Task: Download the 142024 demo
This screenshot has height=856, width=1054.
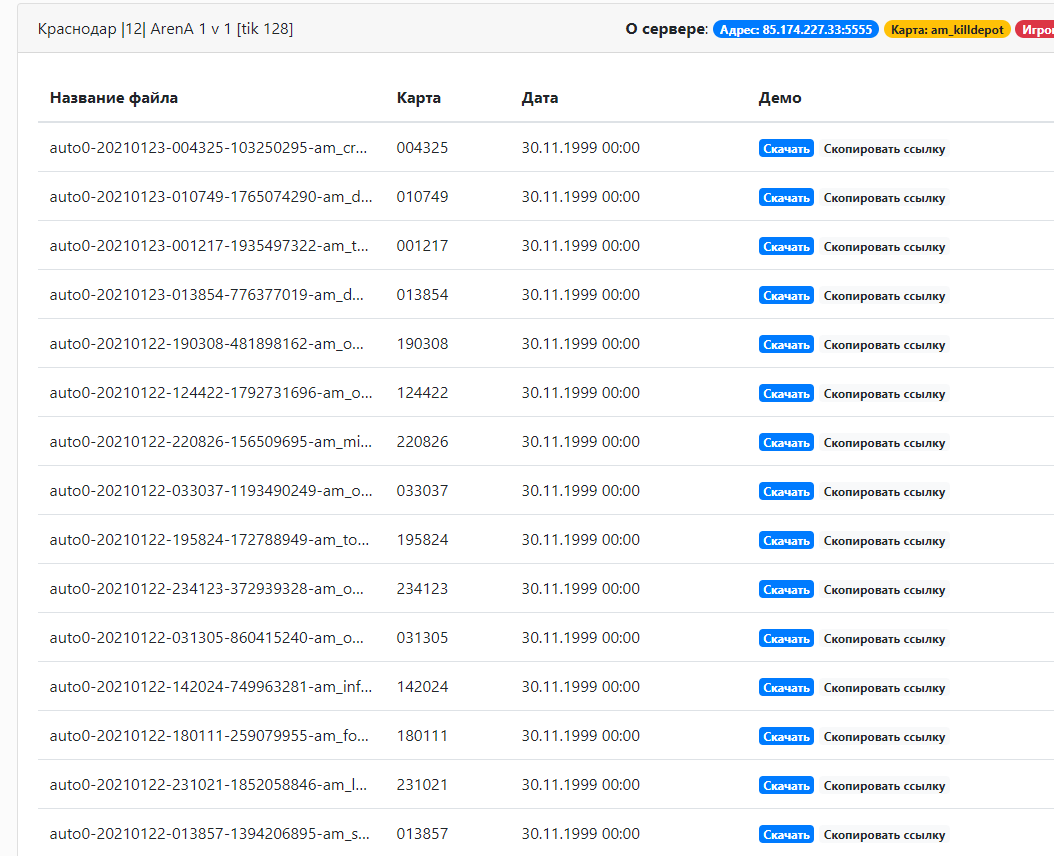Action: click(x=786, y=689)
